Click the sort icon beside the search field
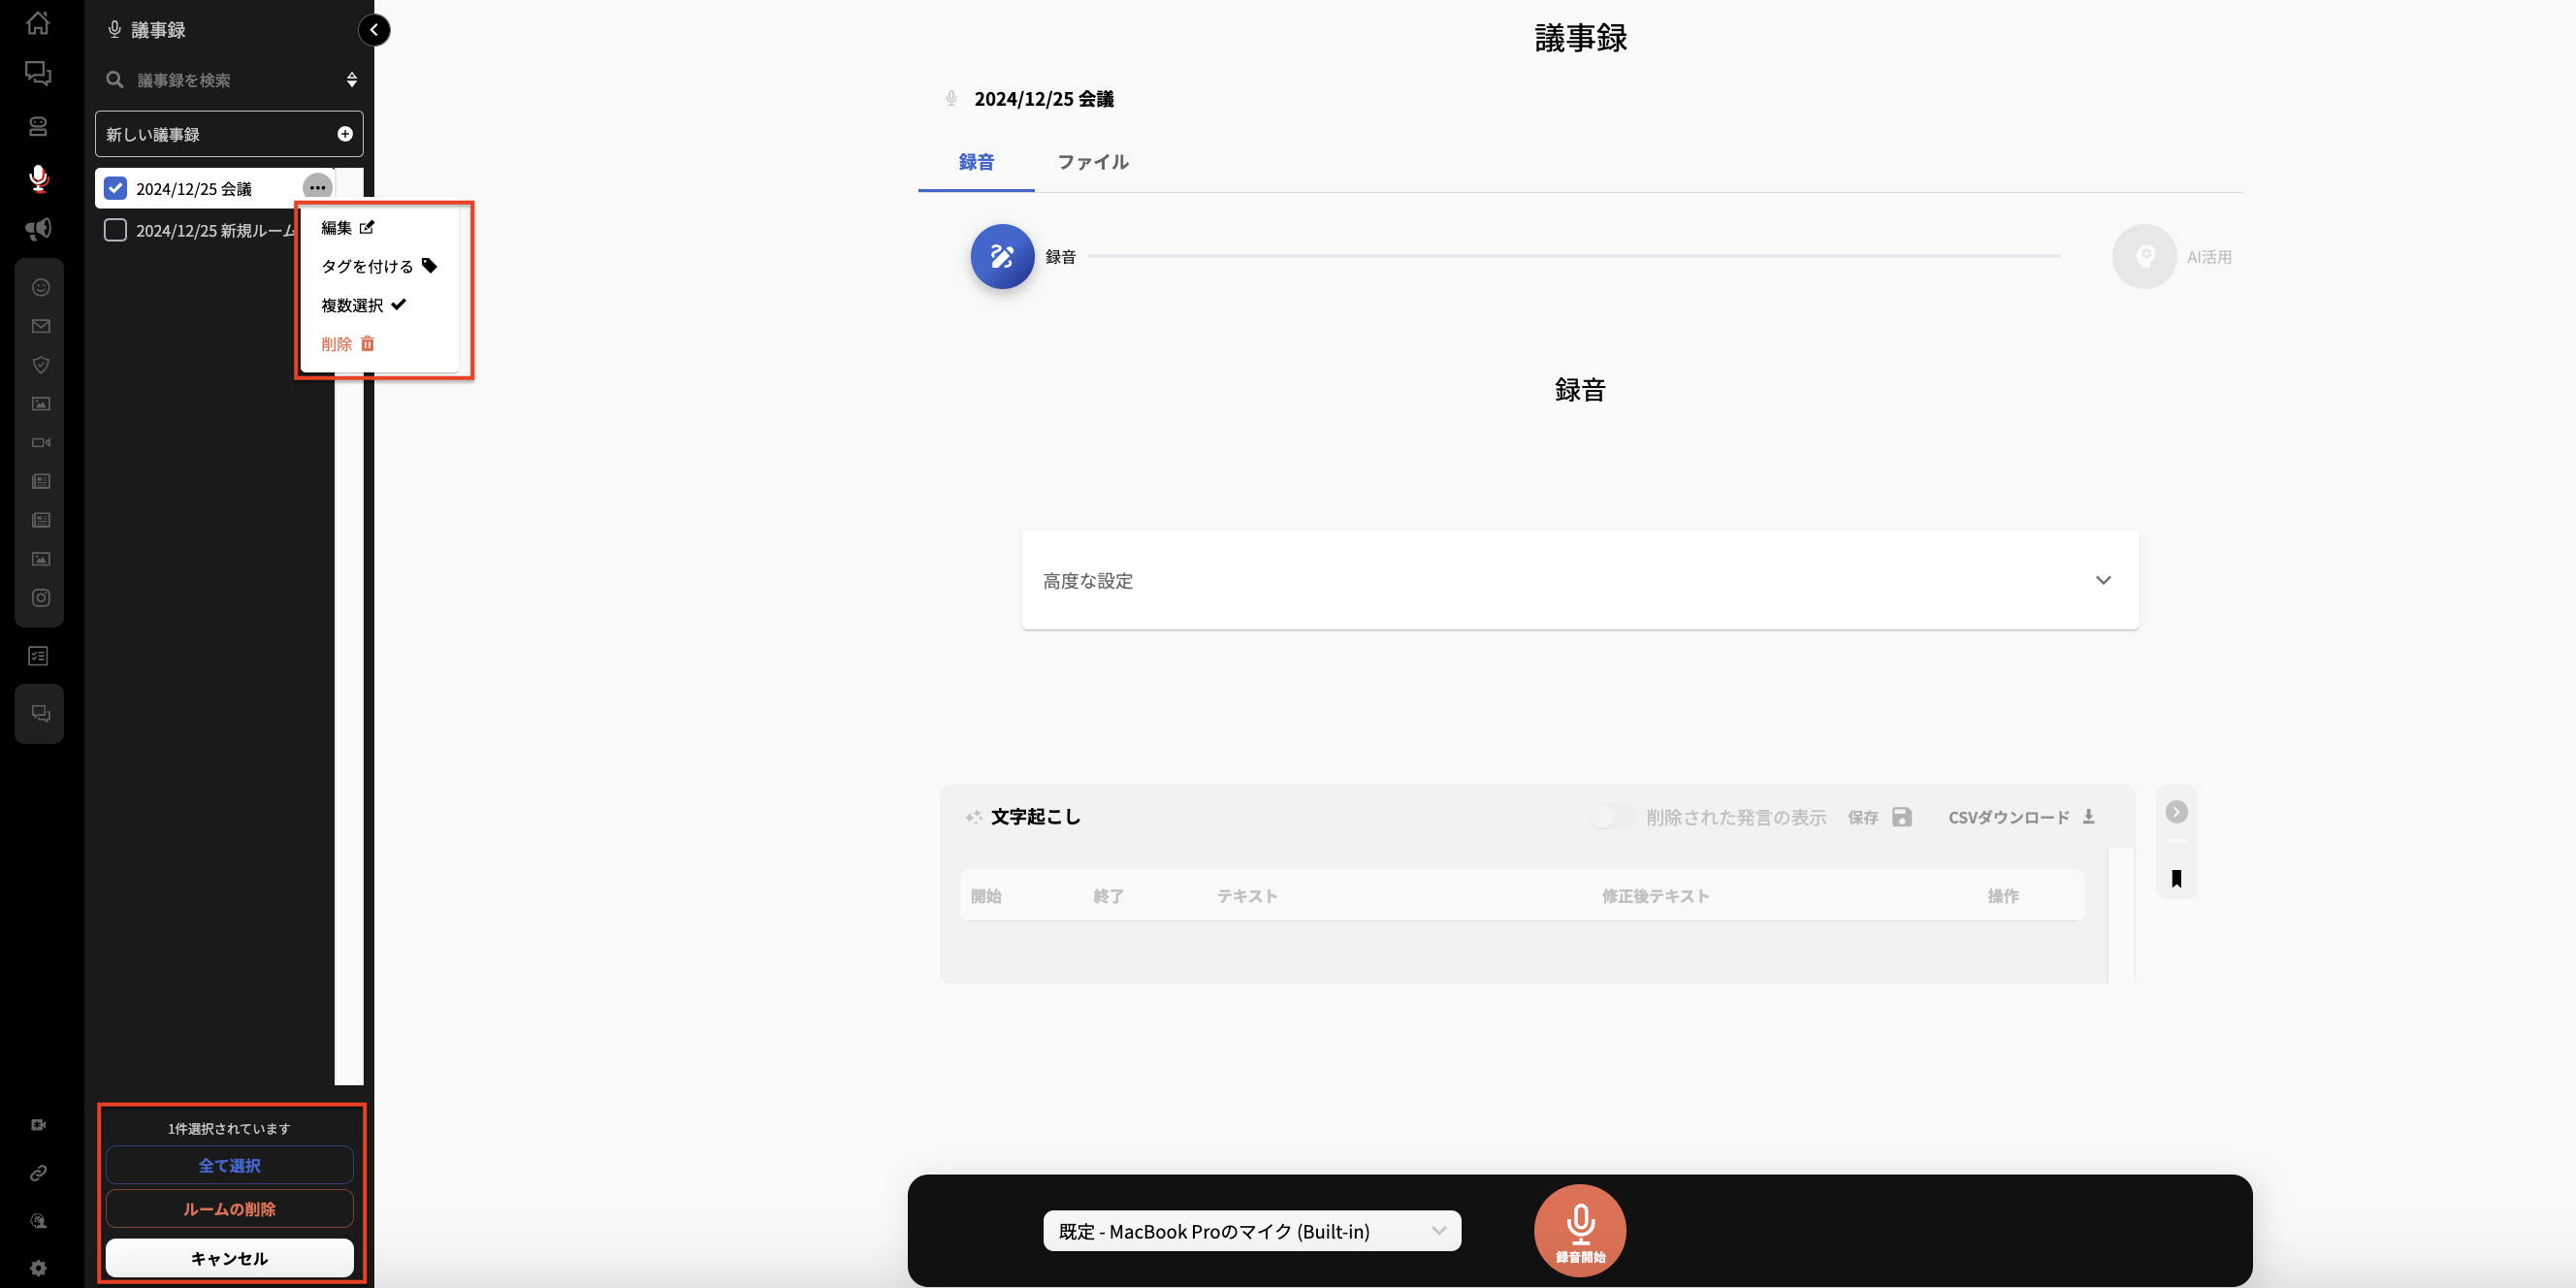The image size is (2576, 1288). point(351,79)
